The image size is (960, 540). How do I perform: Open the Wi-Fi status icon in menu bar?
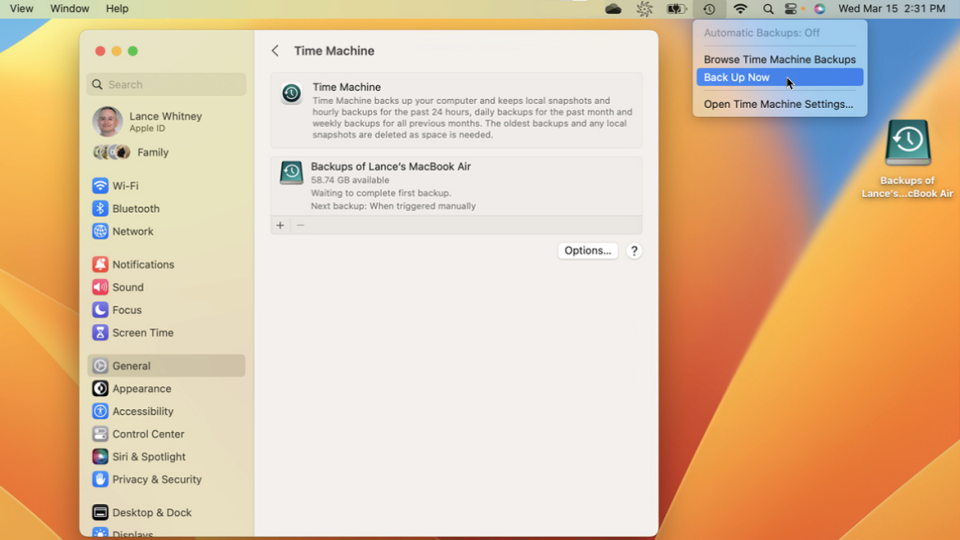coord(740,9)
